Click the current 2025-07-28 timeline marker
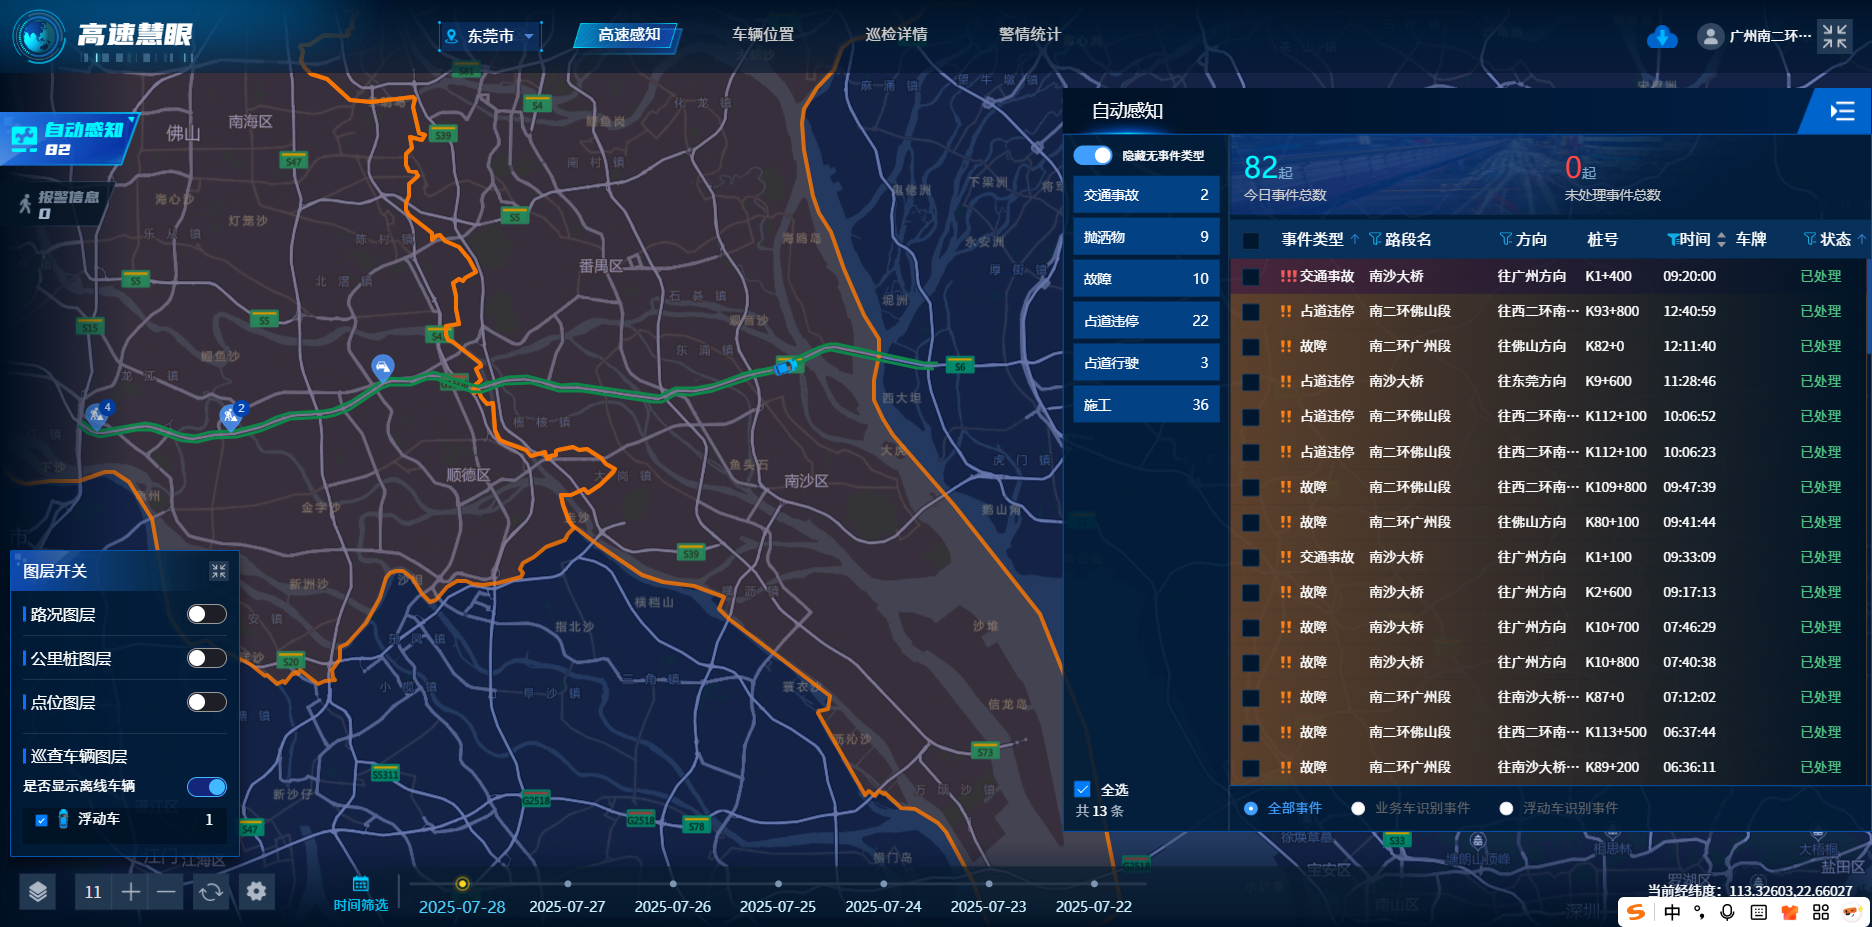 [x=462, y=884]
